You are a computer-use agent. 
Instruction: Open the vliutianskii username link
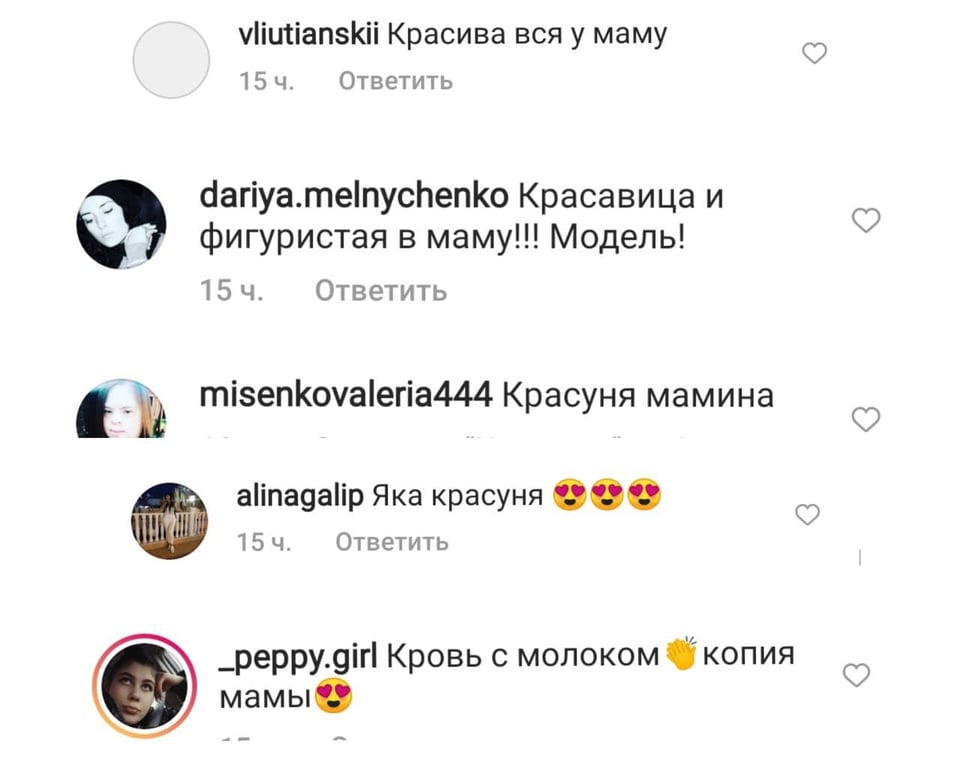[x=309, y=34]
